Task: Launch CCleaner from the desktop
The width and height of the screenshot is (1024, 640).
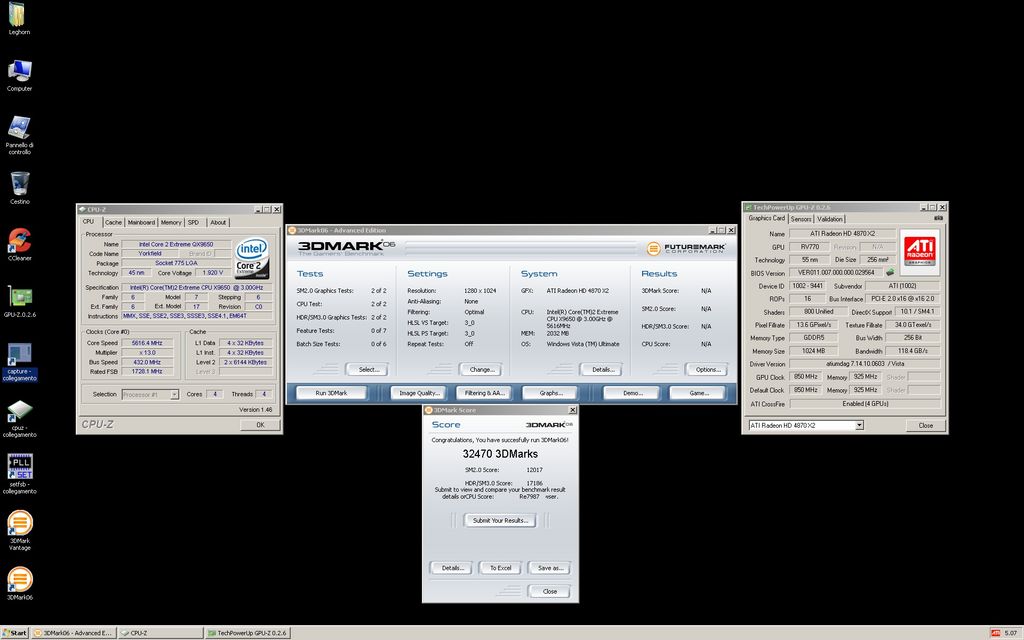Action: (x=20, y=244)
